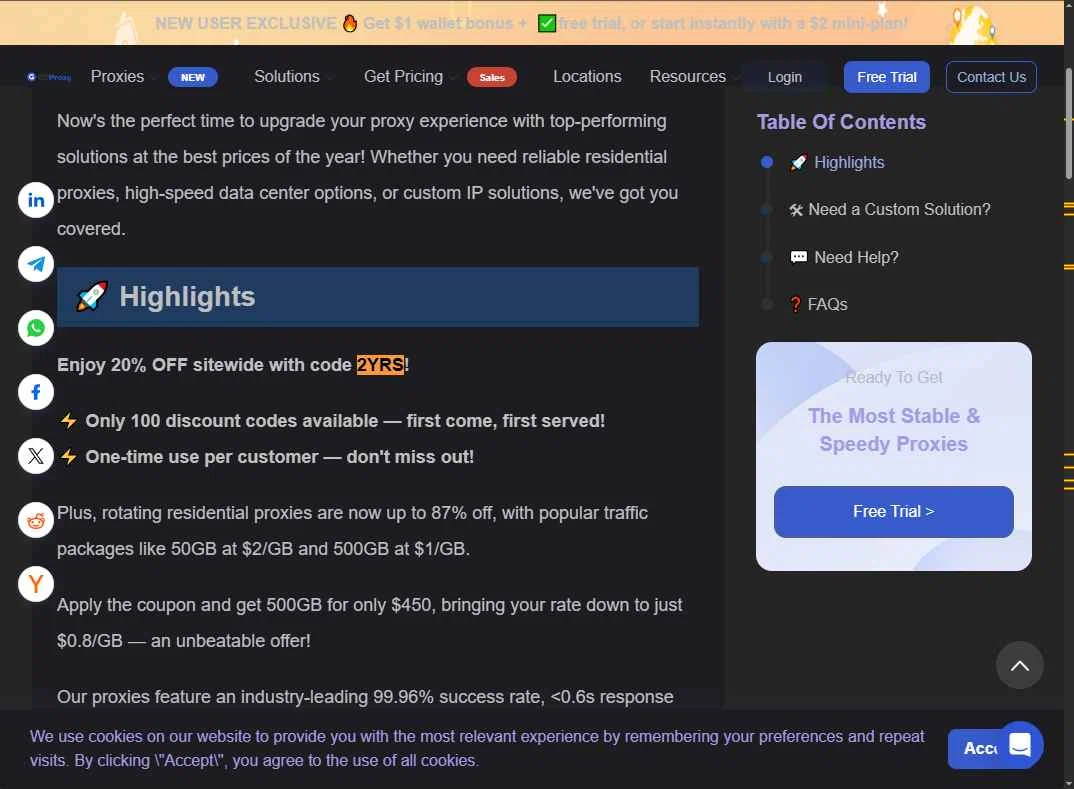
Task: Click the Table Of Contents heading
Action: [x=841, y=122]
